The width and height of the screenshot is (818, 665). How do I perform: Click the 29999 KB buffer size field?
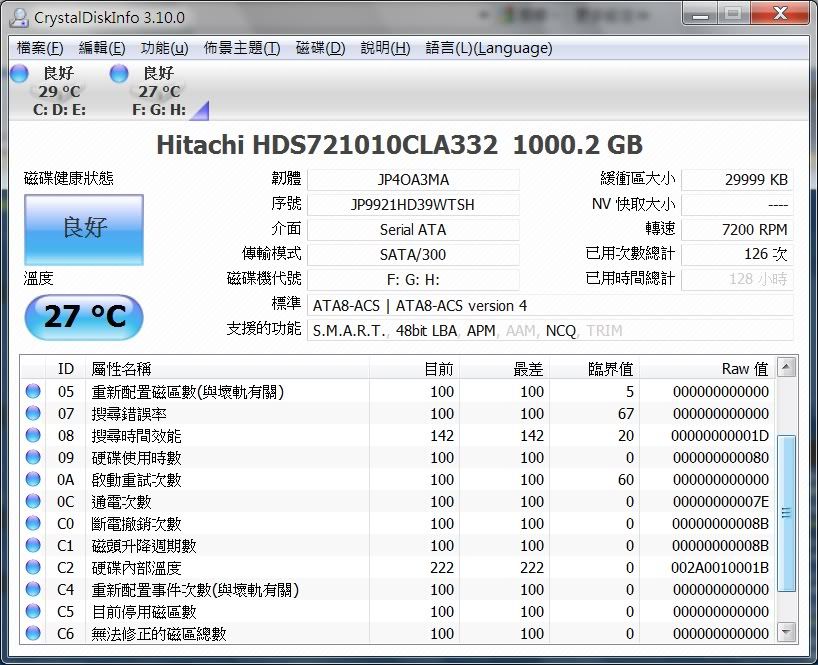[737, 179]
